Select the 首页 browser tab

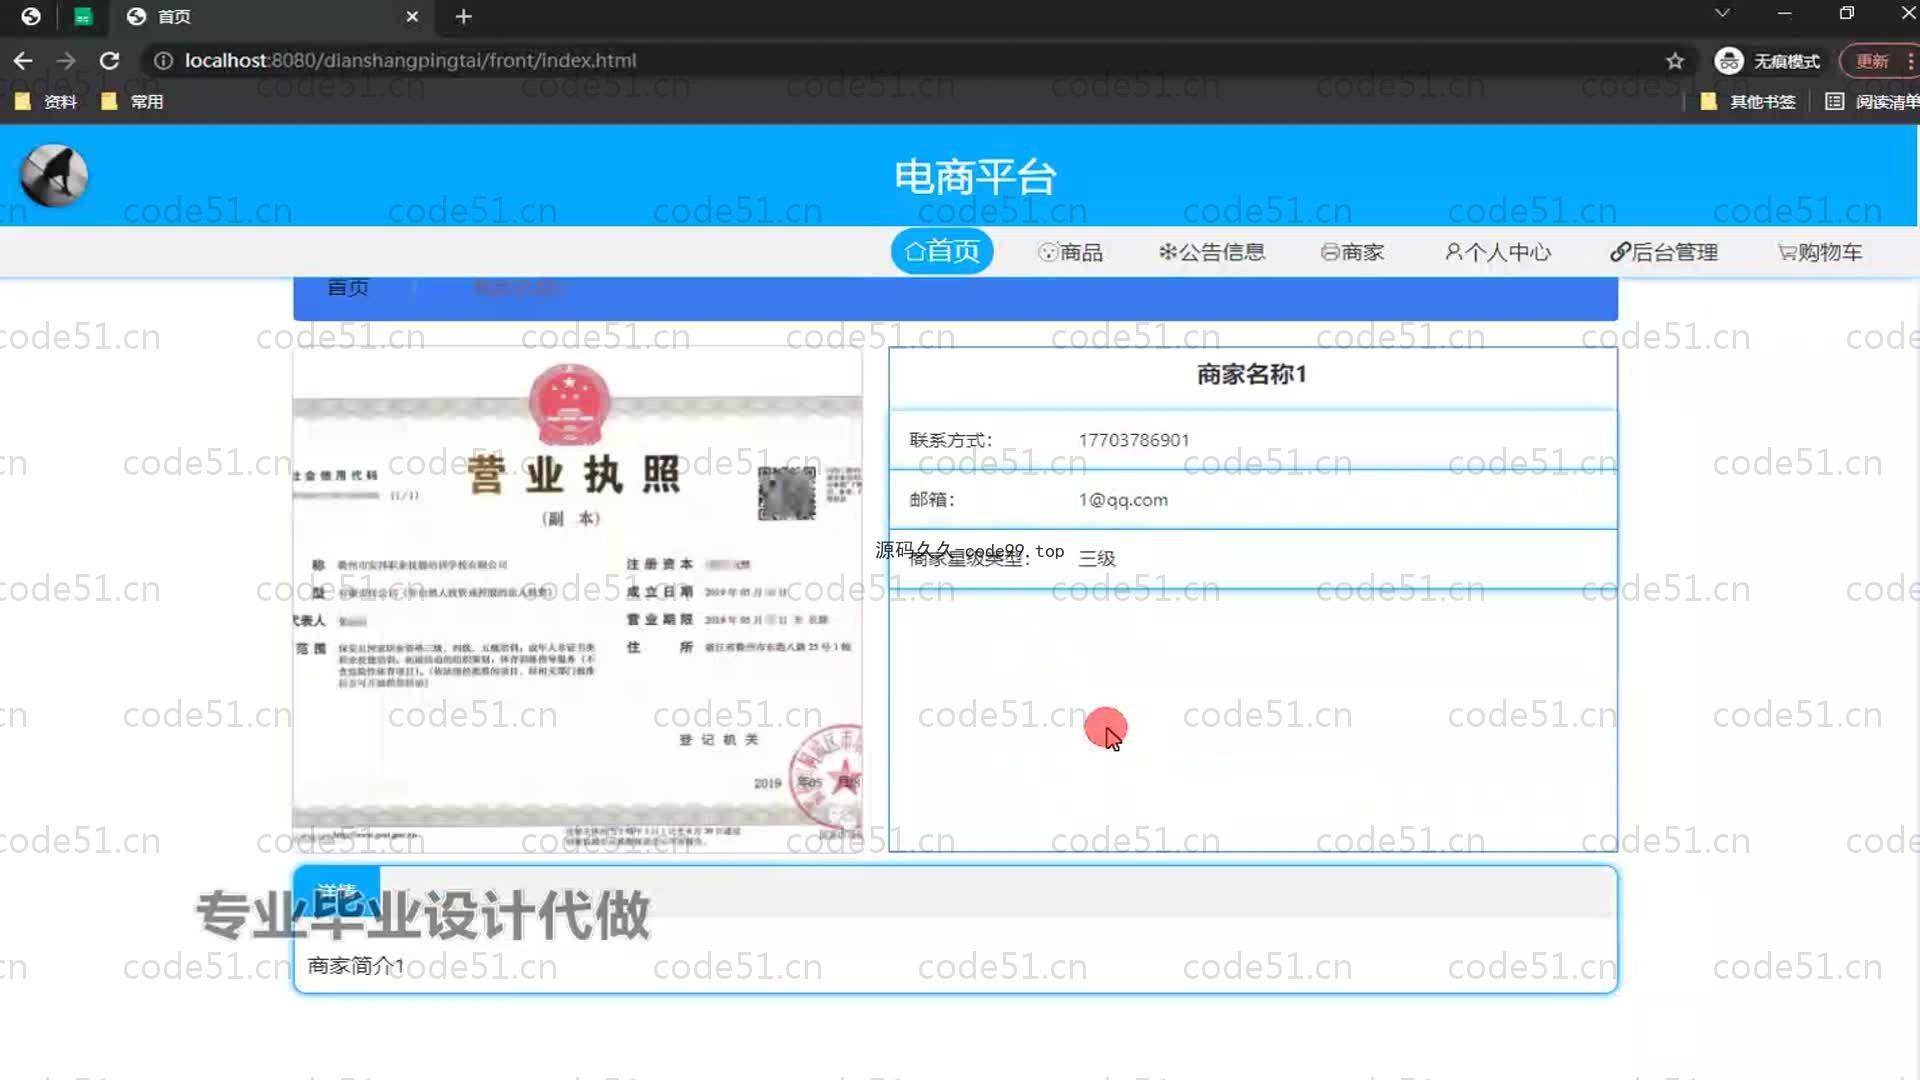pyautogui.click(x=270, y=16)
